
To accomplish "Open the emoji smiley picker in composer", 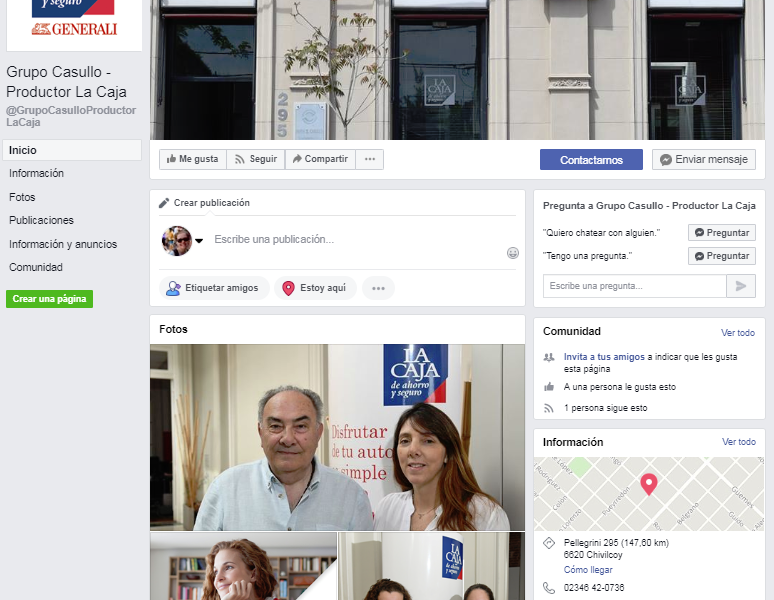I will click(513, 253).
